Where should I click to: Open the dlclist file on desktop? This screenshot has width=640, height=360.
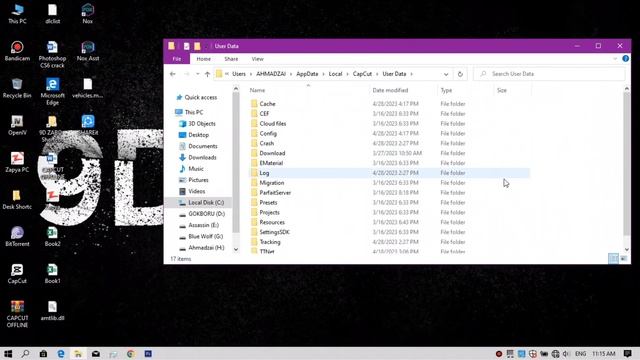click(52, 13)
